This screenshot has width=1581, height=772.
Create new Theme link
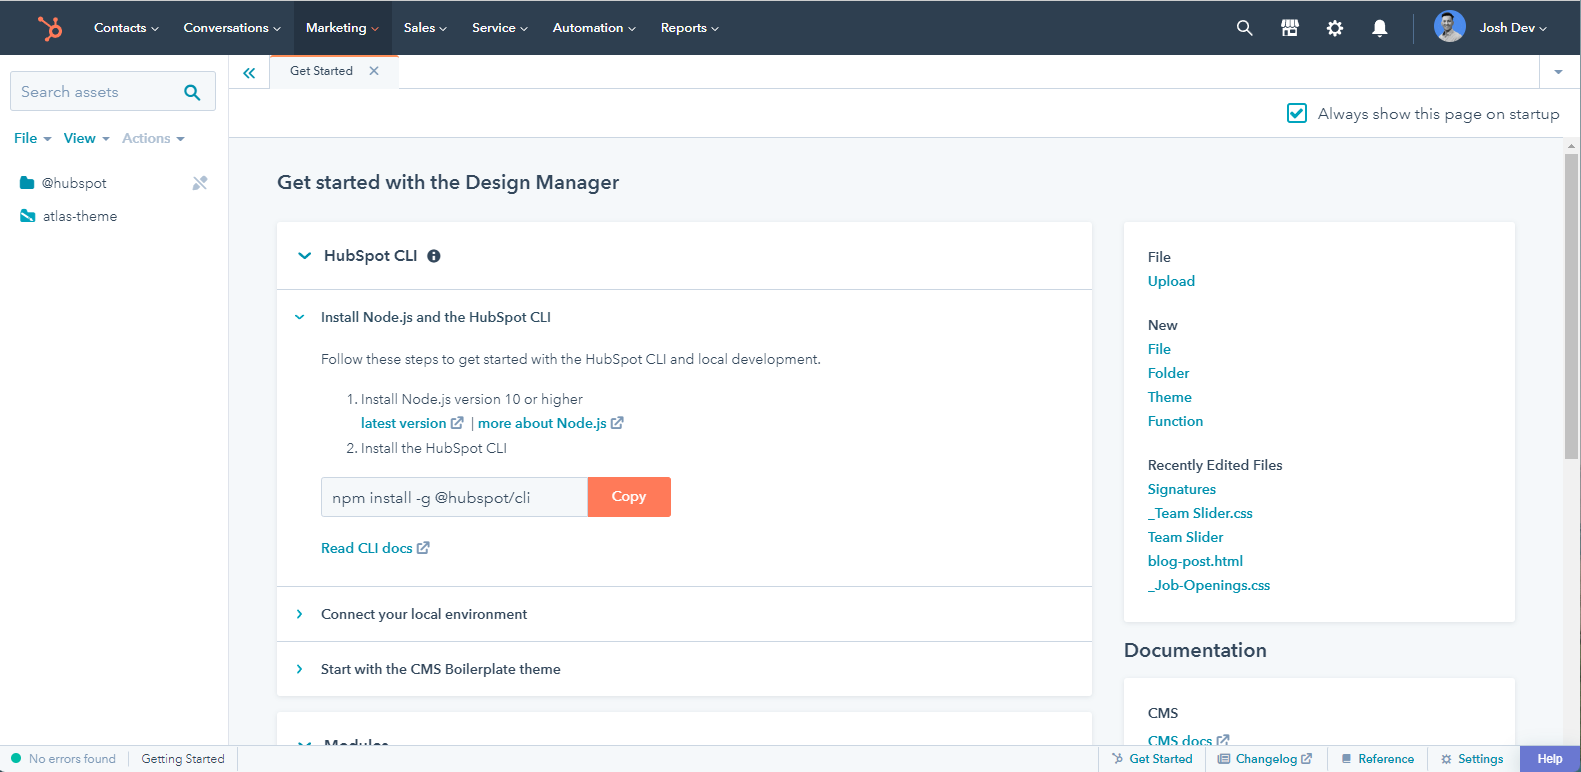(1169, 397)
